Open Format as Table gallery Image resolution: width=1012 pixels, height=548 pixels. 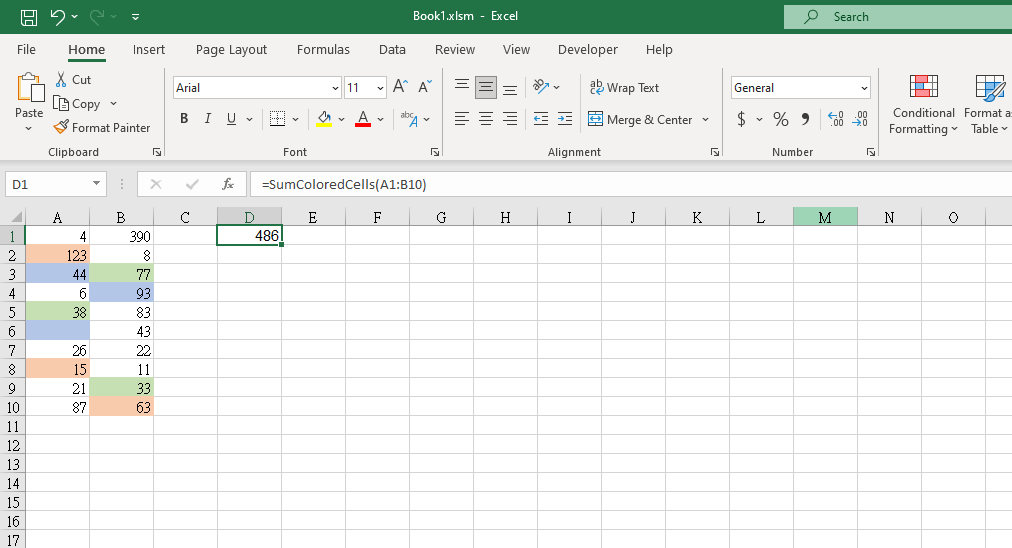tap(988, 105)
